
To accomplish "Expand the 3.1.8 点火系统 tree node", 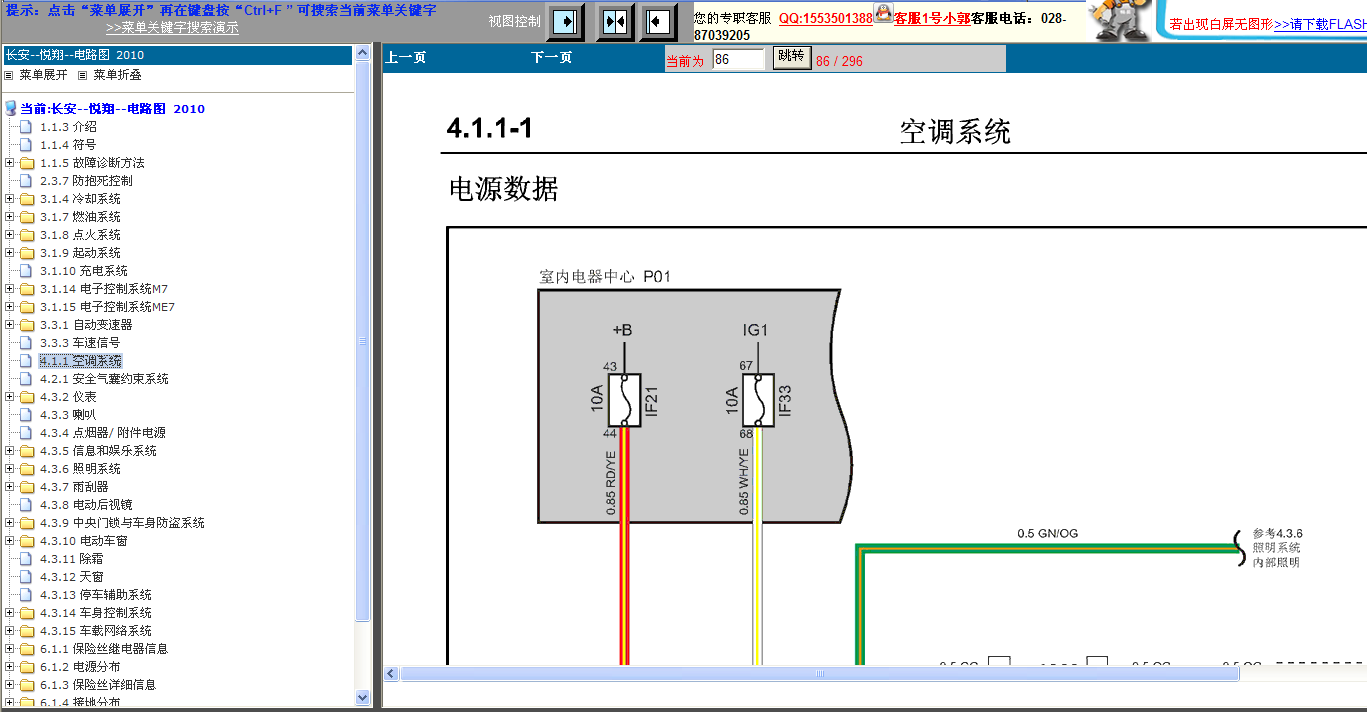I will (10, 235).
